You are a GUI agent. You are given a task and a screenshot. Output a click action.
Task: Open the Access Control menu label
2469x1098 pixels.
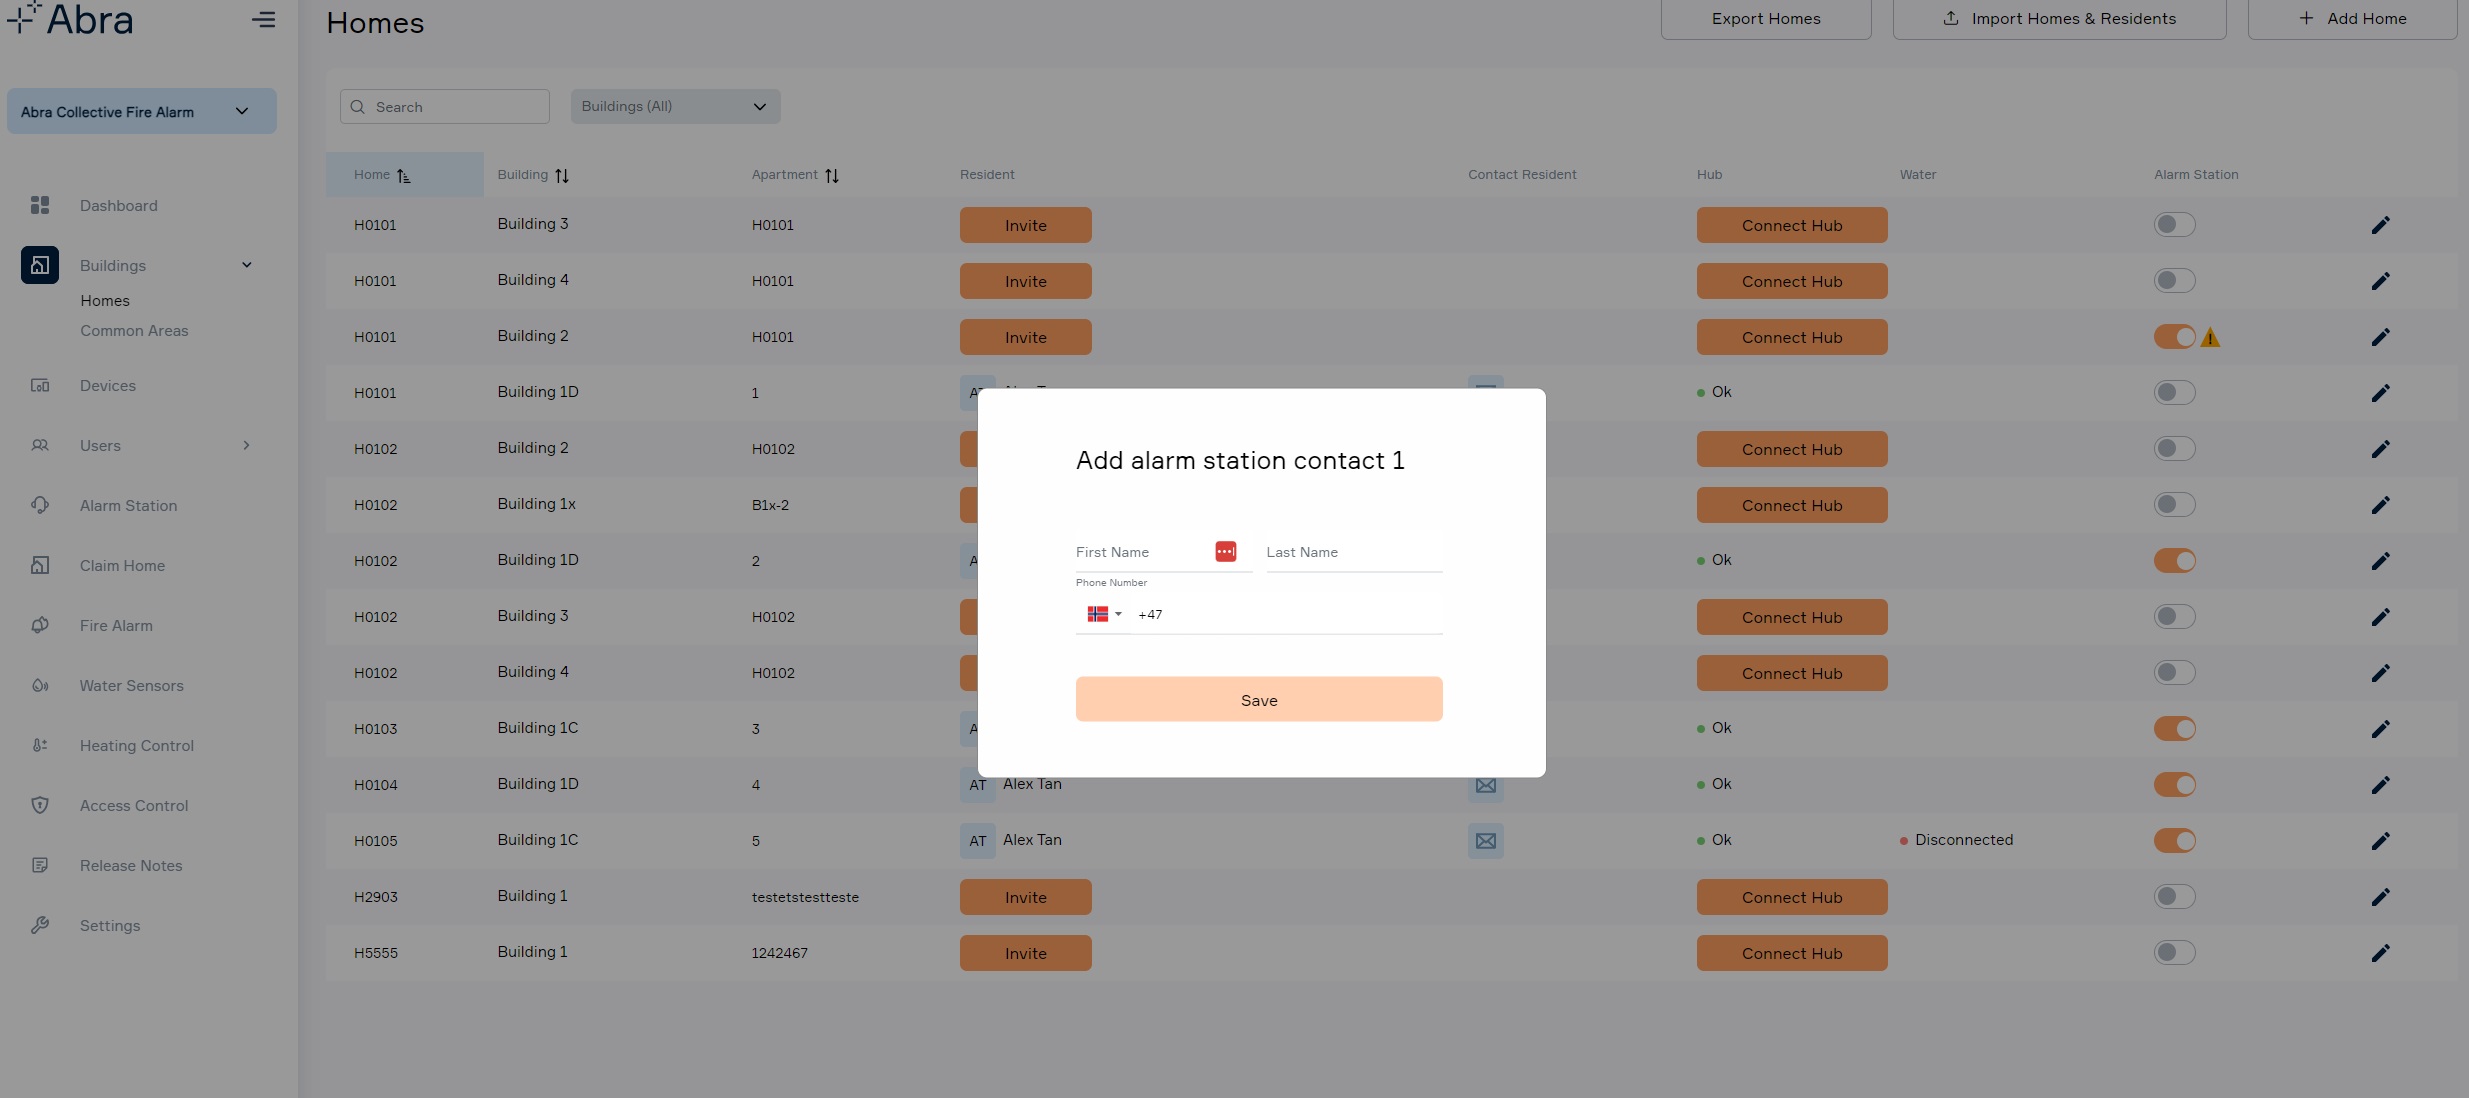coord(134,805)
